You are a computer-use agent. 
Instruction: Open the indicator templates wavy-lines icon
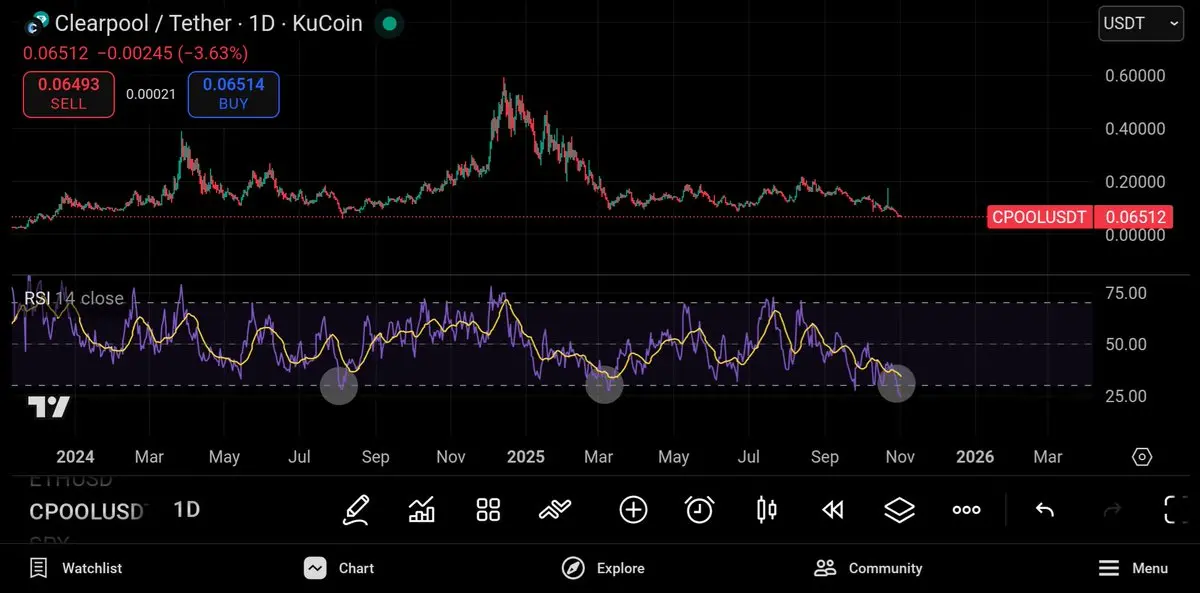coord(554,510)
